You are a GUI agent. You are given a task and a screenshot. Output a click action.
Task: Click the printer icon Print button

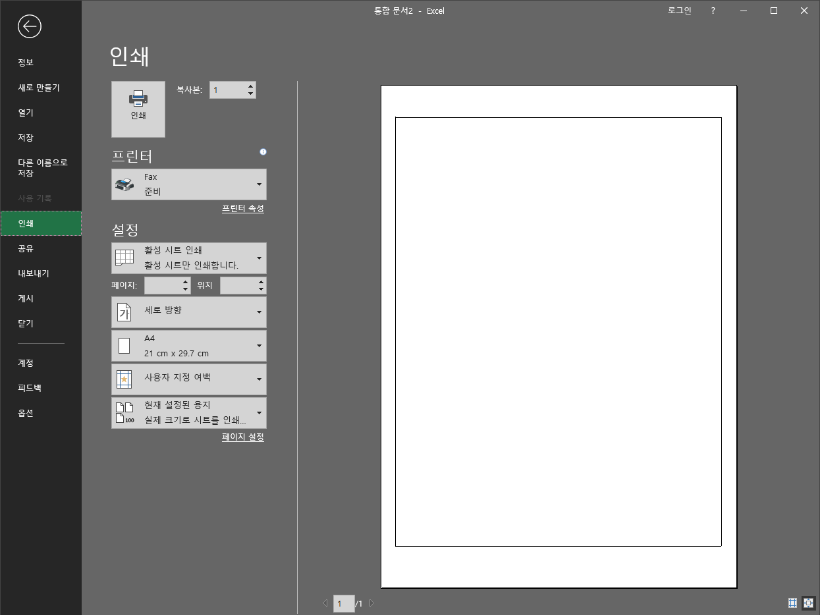pyautogui.click(x=138, y=109)
